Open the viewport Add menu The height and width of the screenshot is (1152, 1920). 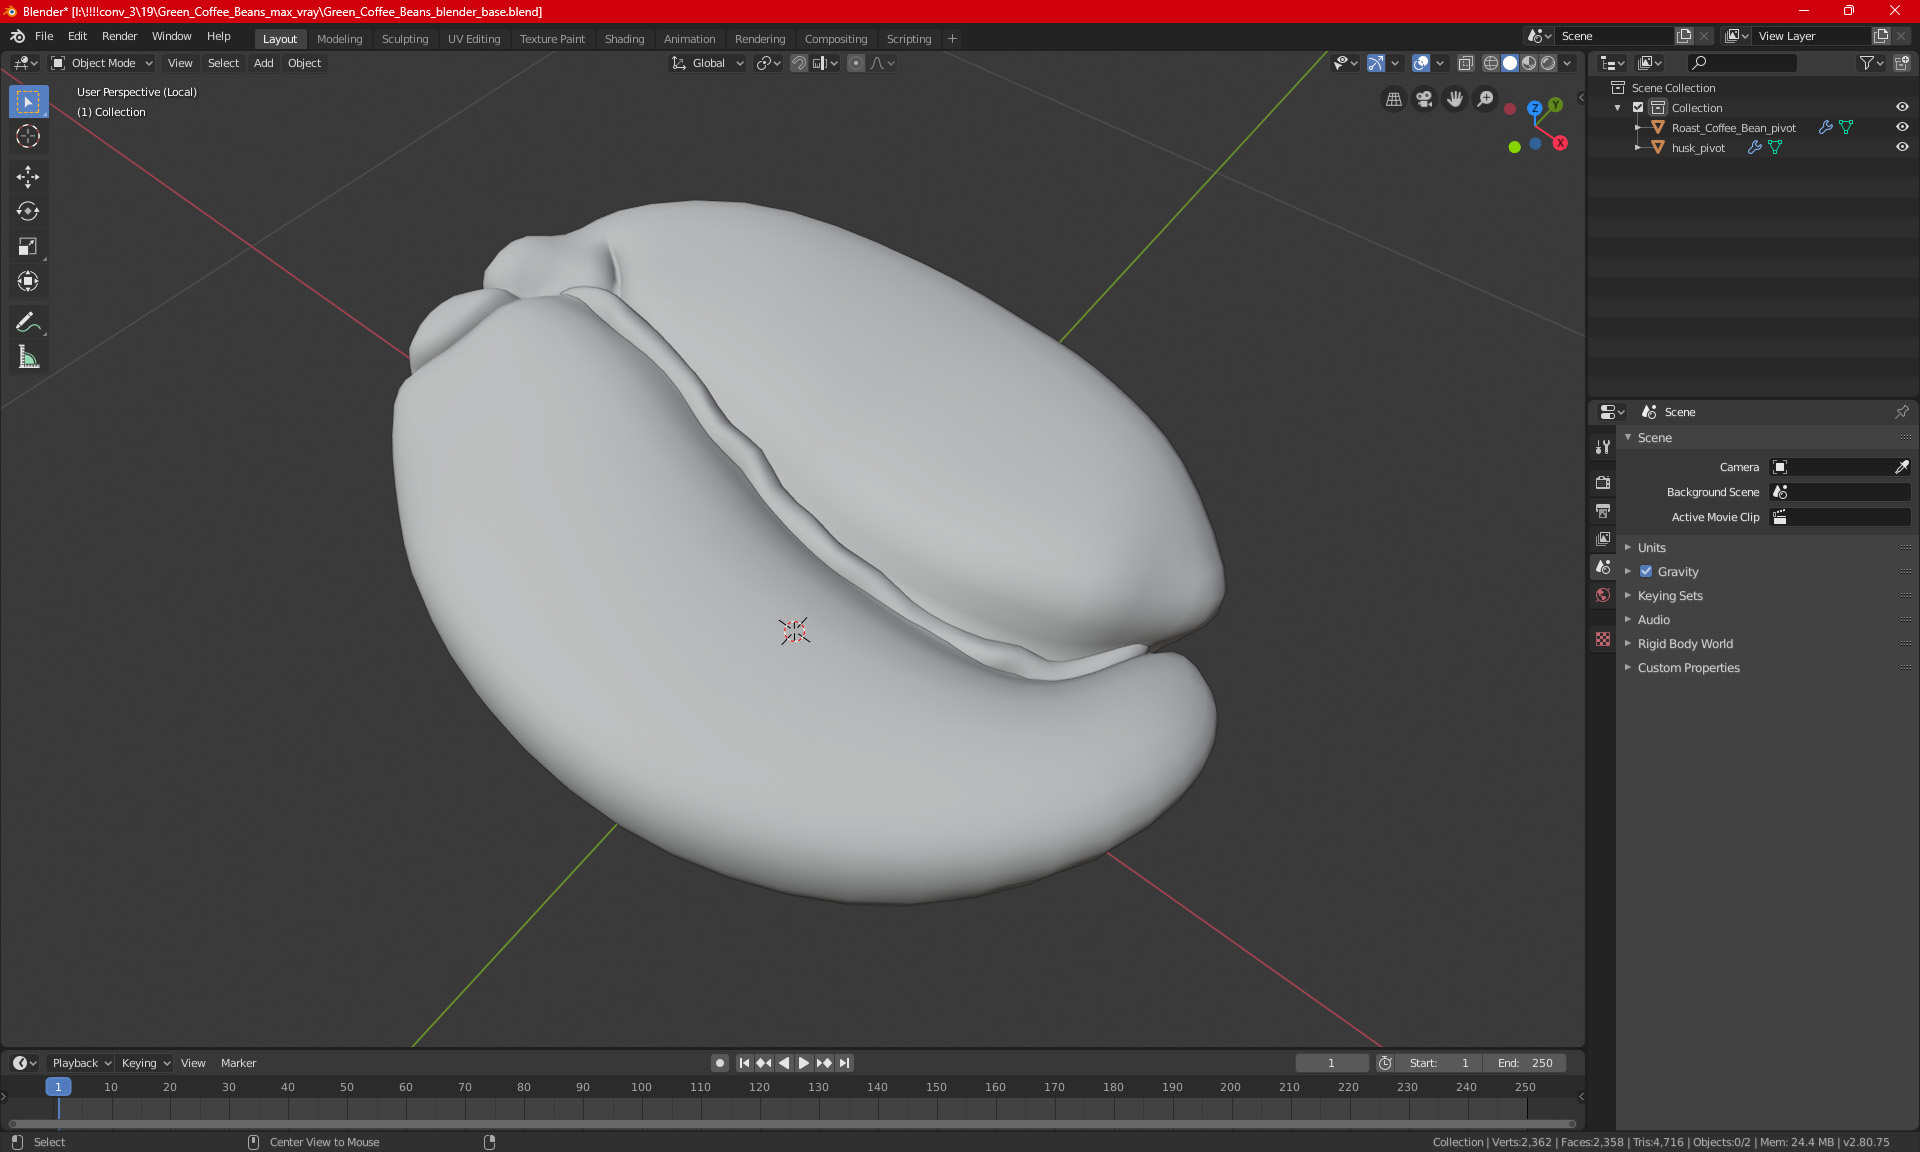[x=263, y=63]
